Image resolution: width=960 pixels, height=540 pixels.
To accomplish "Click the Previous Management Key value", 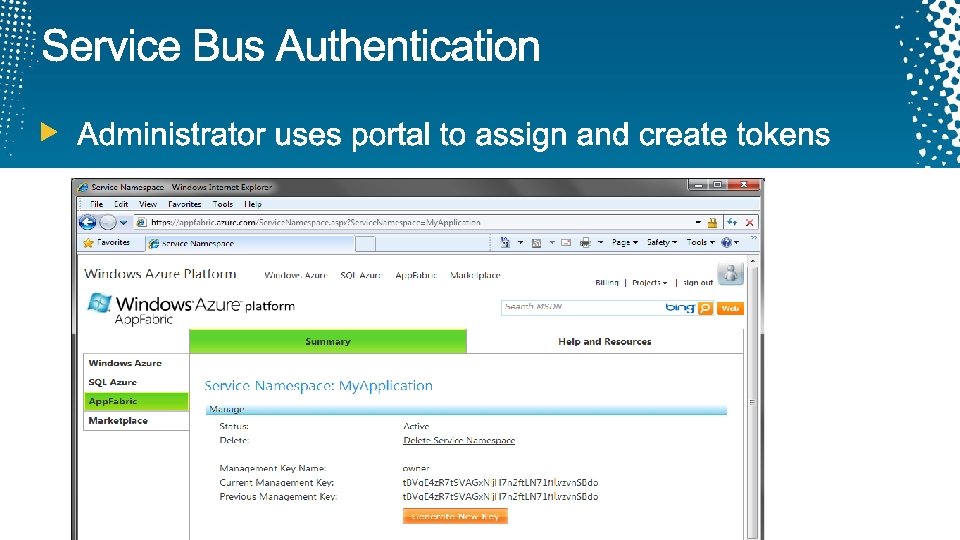I will point(500,497).
